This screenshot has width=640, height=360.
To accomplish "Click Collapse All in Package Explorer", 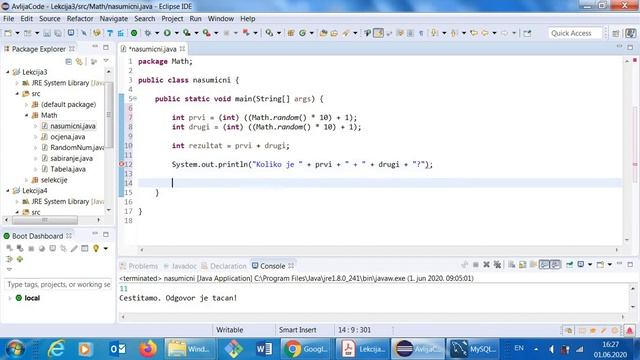I will click(x=69, y=61).
